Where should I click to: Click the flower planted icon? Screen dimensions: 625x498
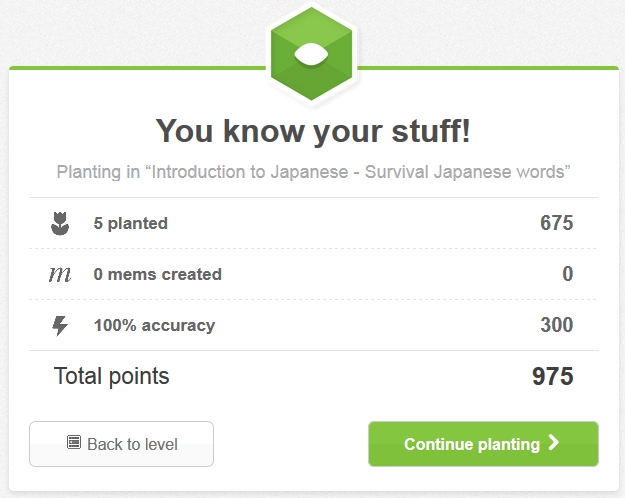60,223
